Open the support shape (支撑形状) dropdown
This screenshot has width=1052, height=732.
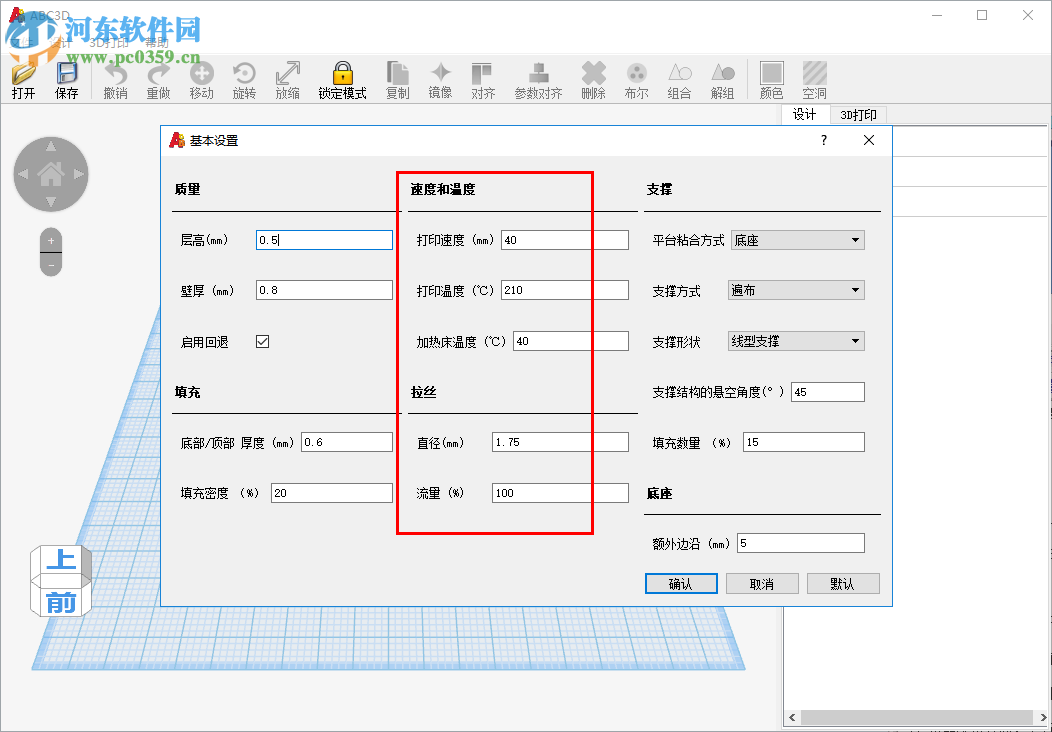point(796,342)
